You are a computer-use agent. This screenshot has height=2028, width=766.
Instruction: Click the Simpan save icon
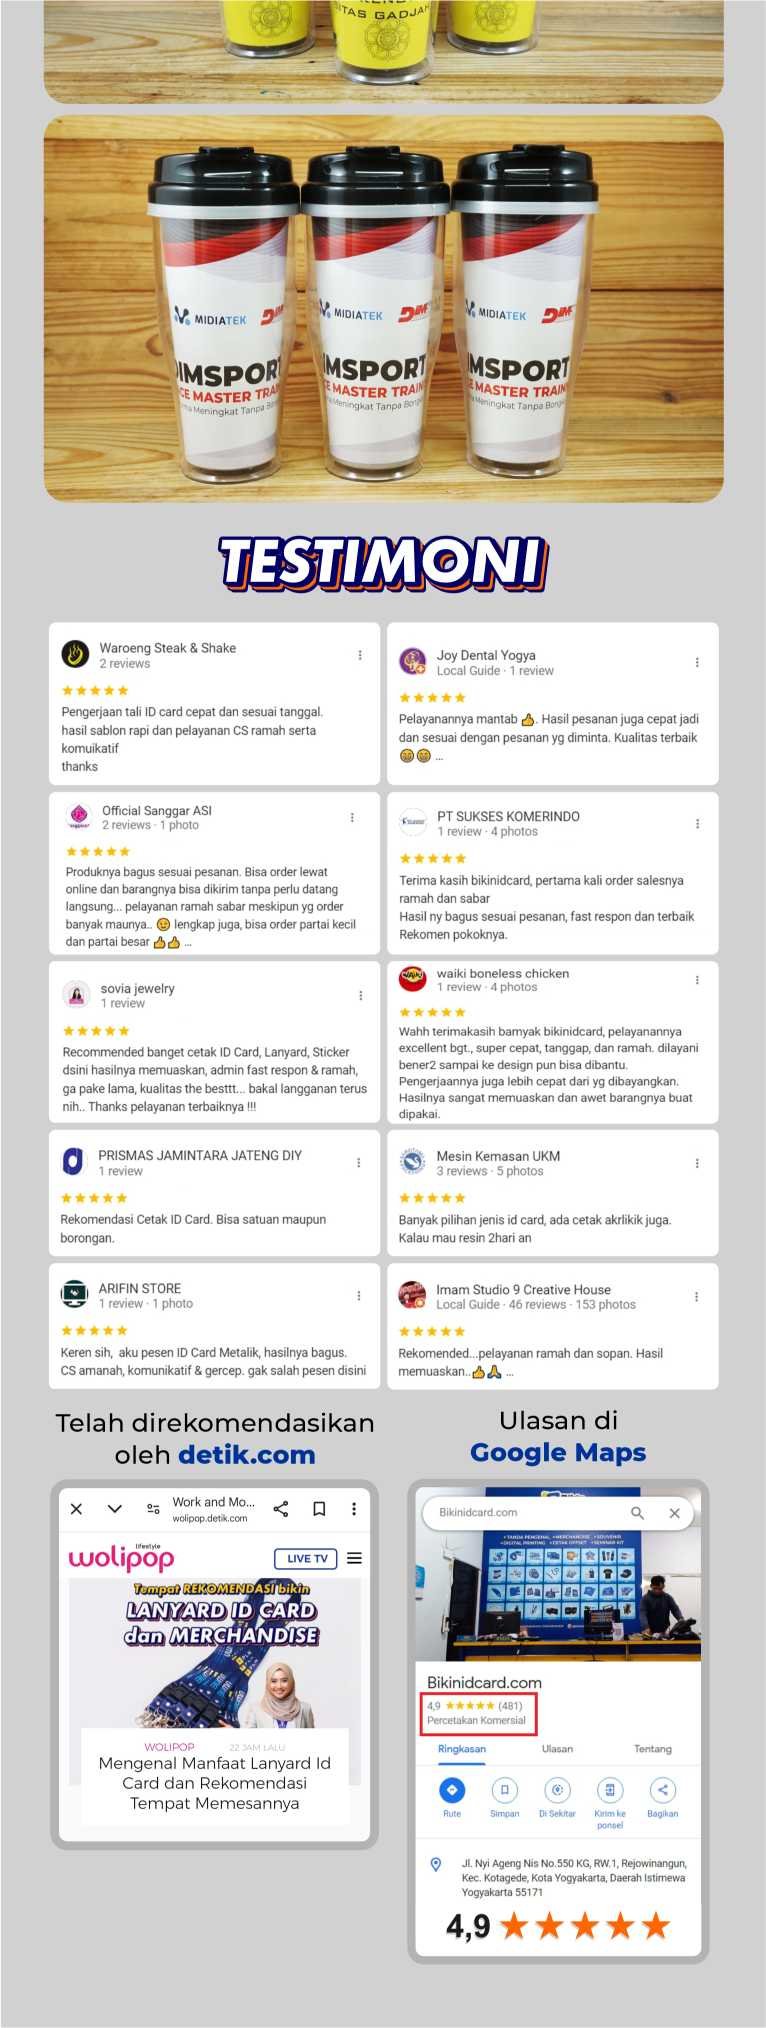coord(504,1790)
